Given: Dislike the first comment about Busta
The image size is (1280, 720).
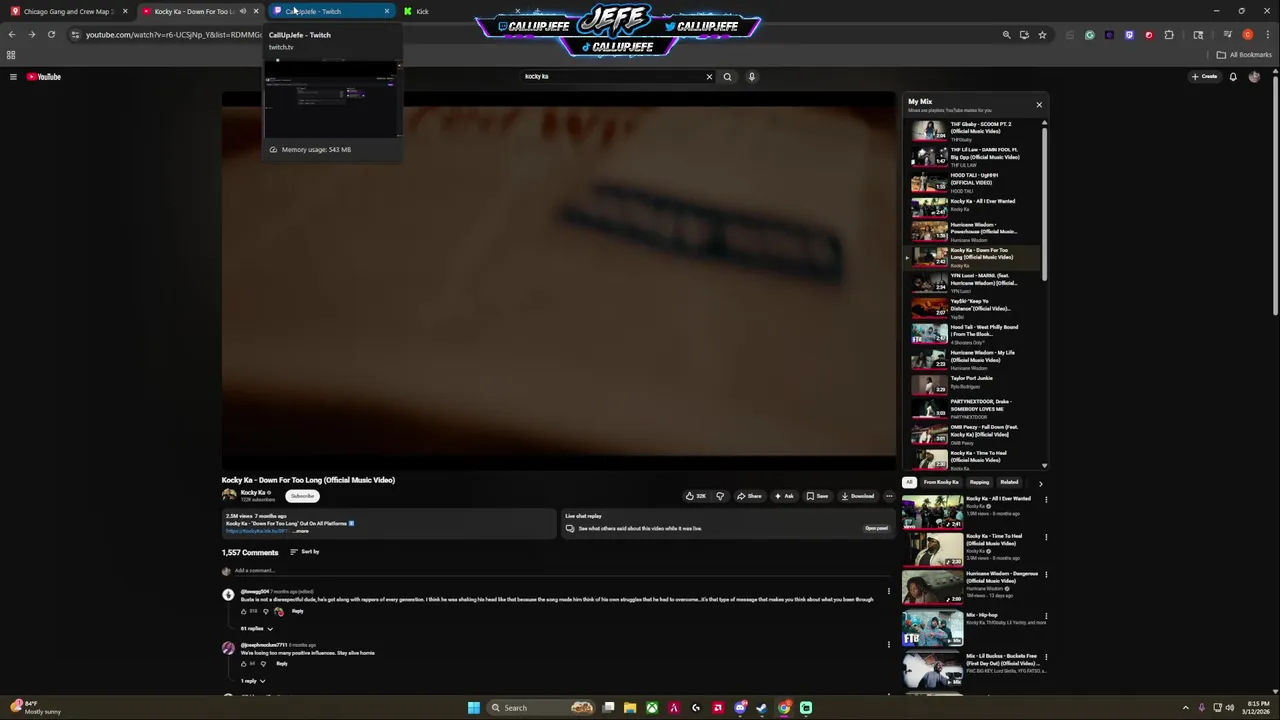Looking at the screenshot, I should (x=266, y=611).
